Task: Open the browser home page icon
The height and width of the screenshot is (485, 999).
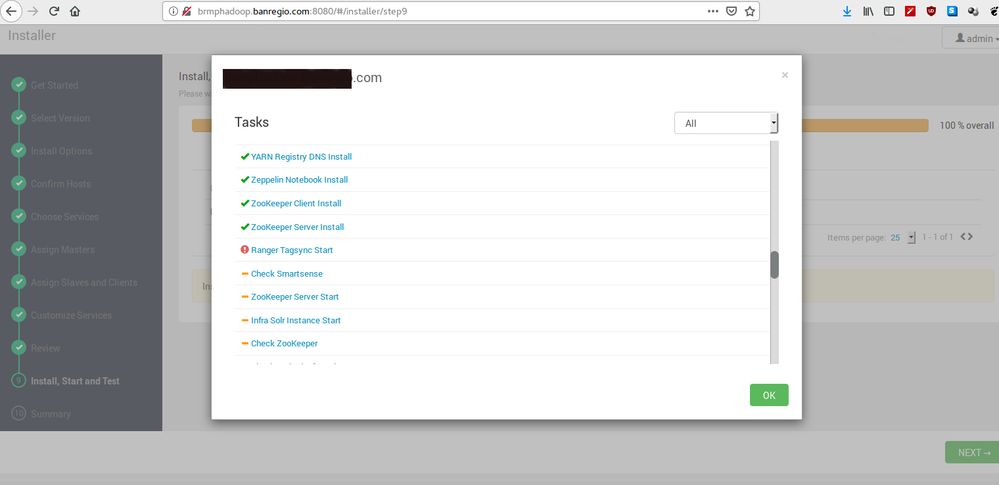Action: click(75, 11)
